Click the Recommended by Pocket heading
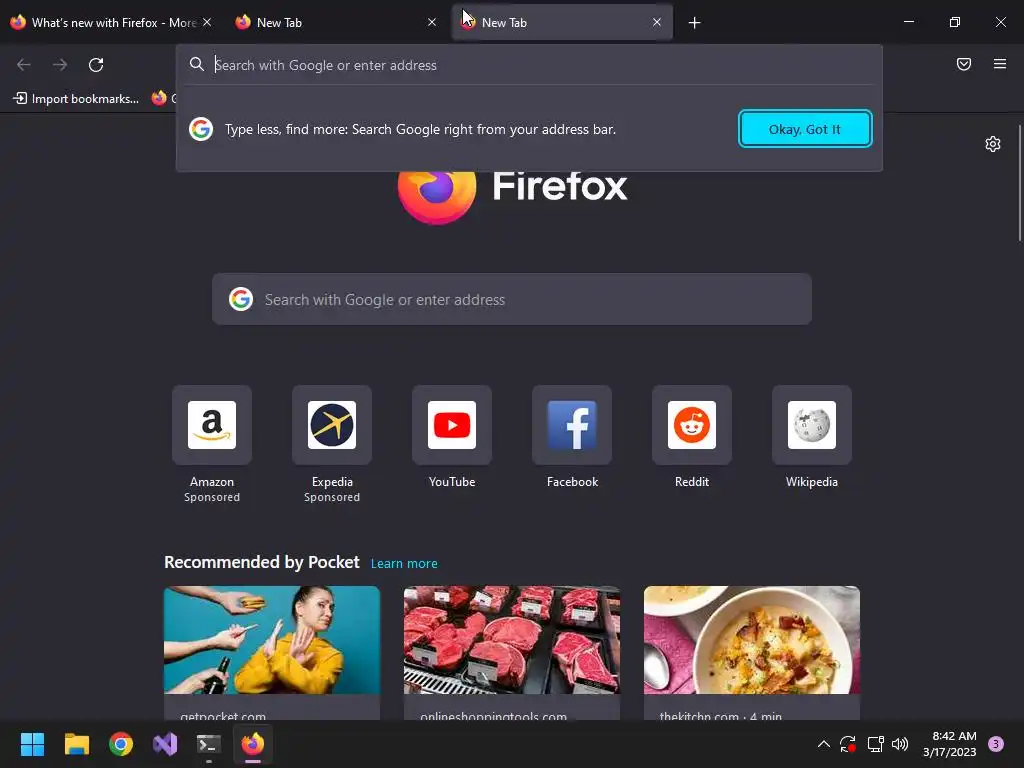The width and height of the screenshot is (1024, 768). 262,562
